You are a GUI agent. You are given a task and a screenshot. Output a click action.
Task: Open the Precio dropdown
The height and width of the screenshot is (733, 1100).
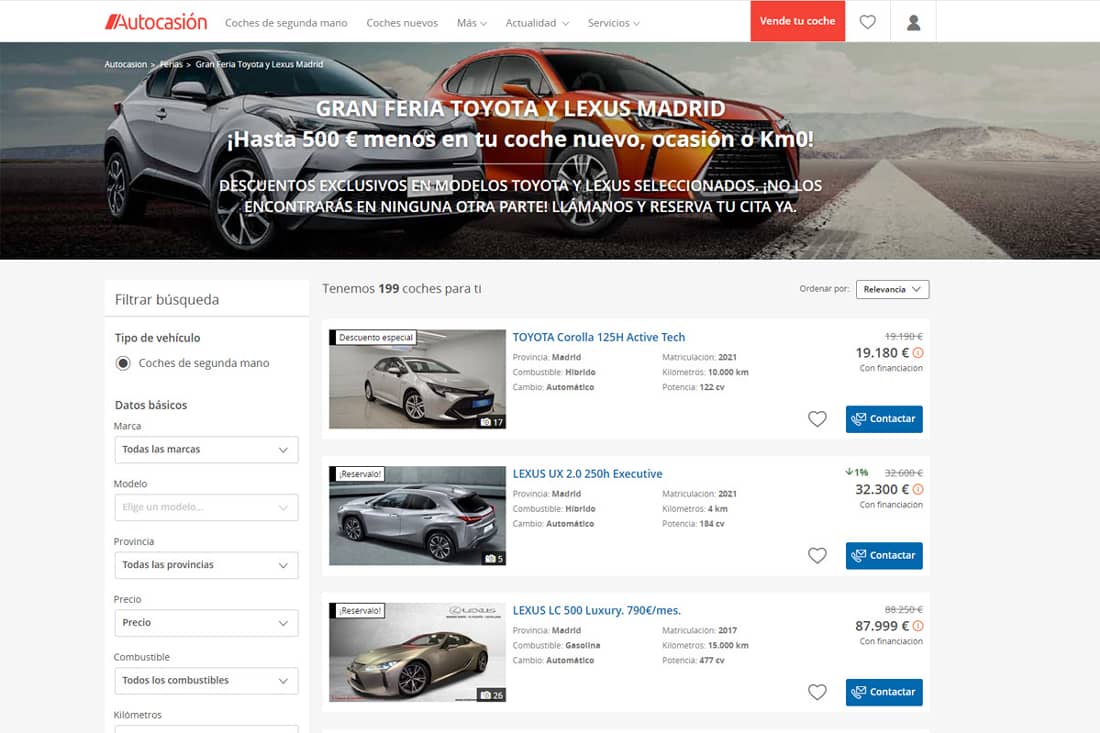(x=206, y=623)
